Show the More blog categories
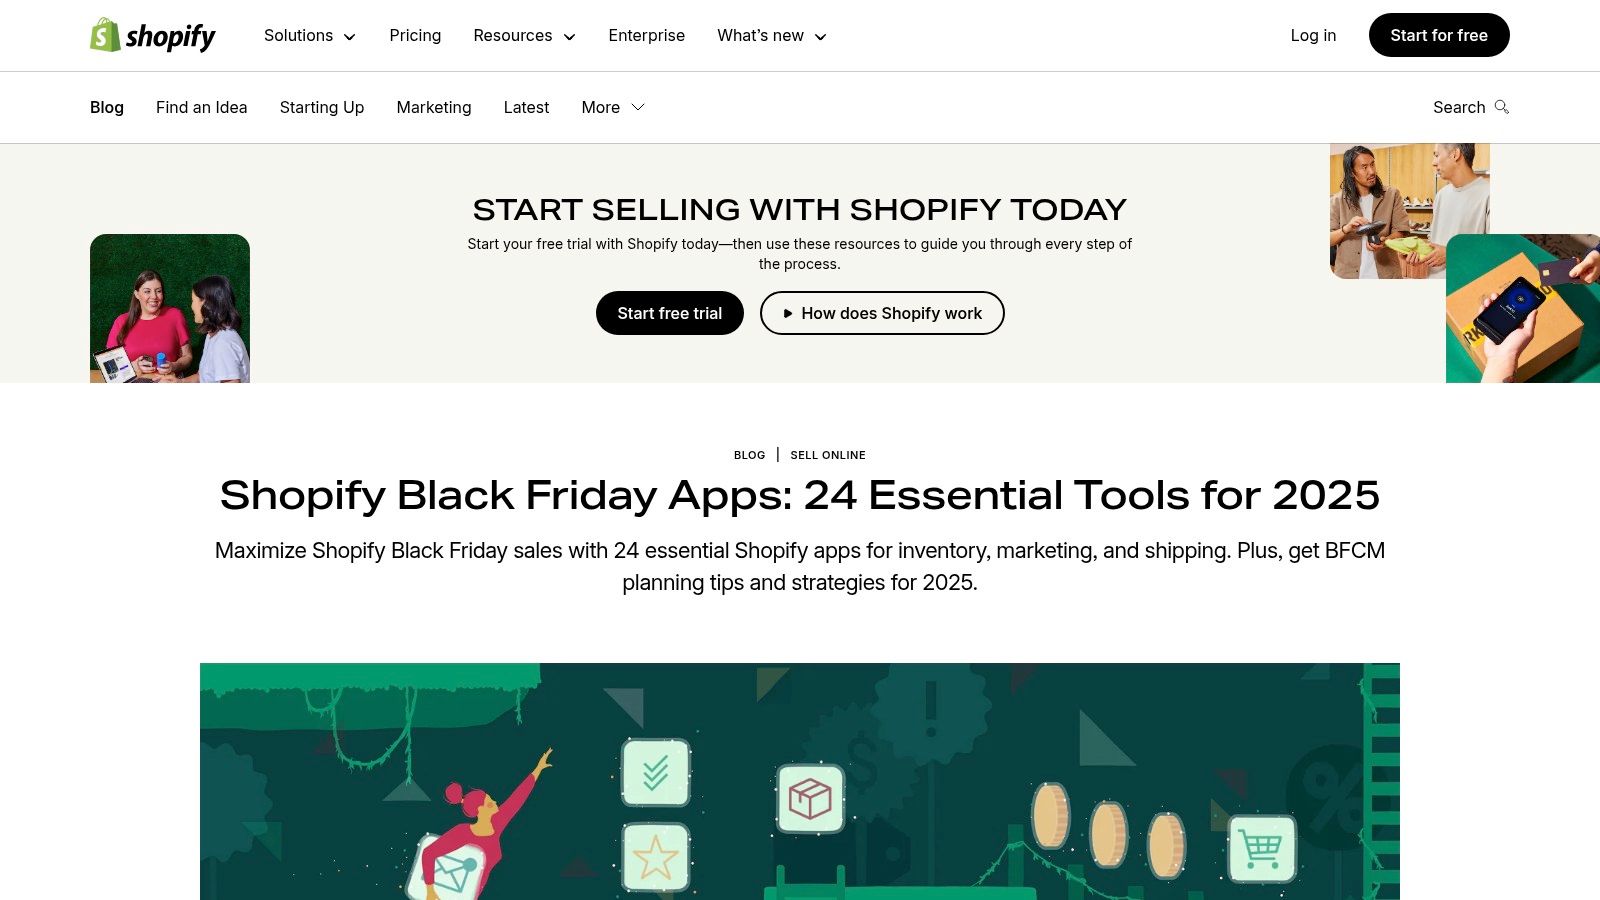This screenshot has height=900, width=1600. (x=612, y=107)
